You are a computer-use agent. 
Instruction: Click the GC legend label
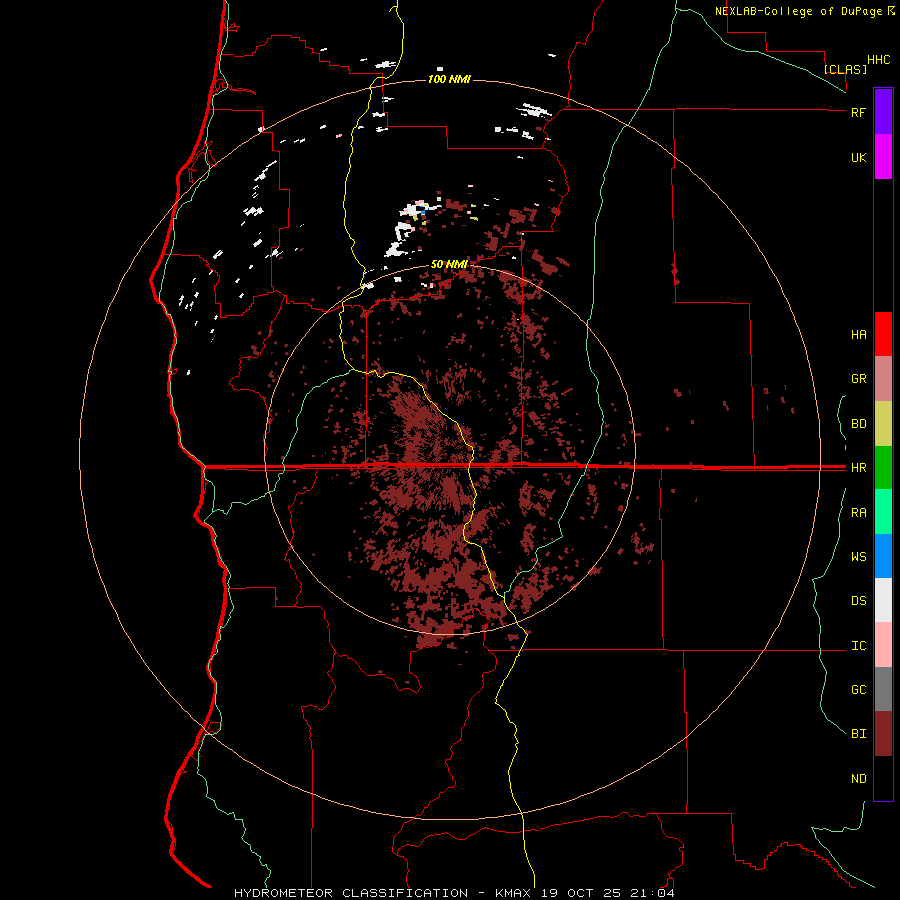tap(858, 690)
